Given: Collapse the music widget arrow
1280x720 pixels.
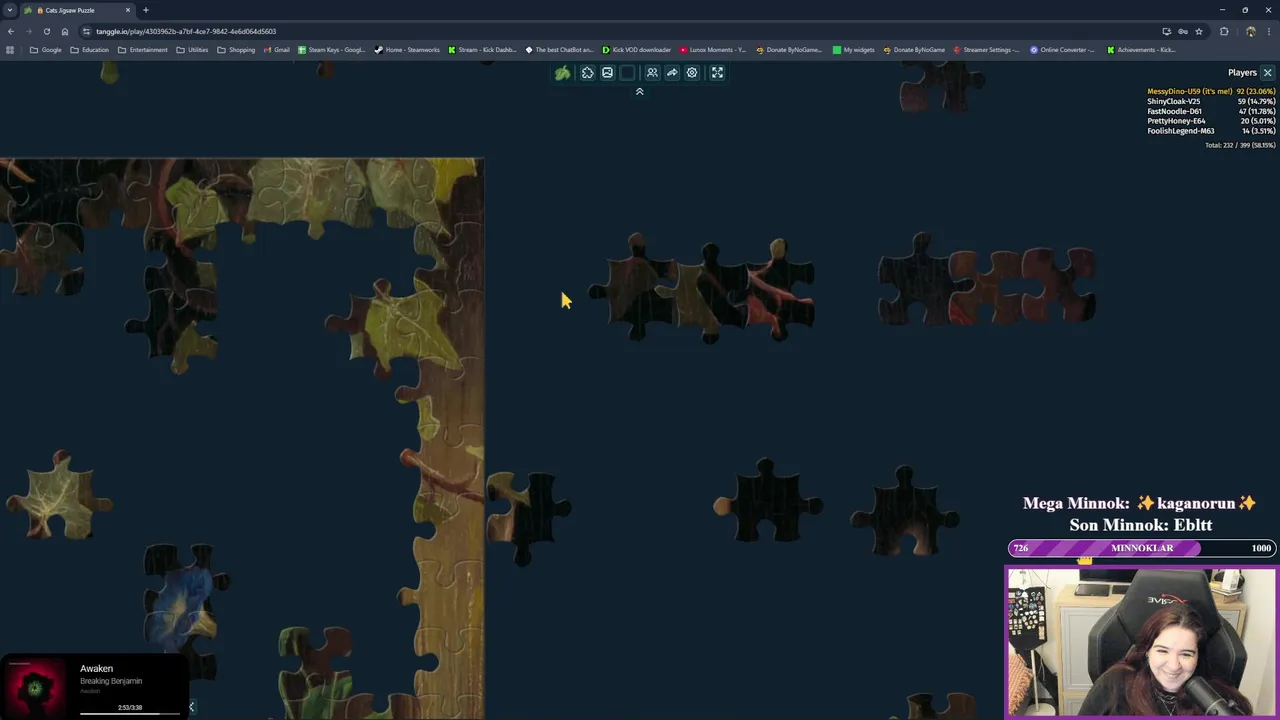Looking at the screenshot, I should click(x=191, y=707).
